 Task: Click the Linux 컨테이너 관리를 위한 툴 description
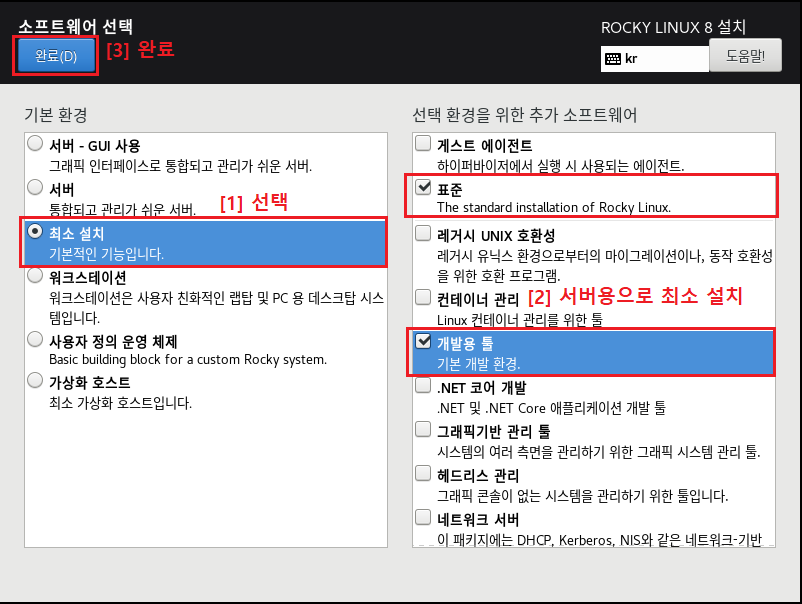(x=520, y=320)
